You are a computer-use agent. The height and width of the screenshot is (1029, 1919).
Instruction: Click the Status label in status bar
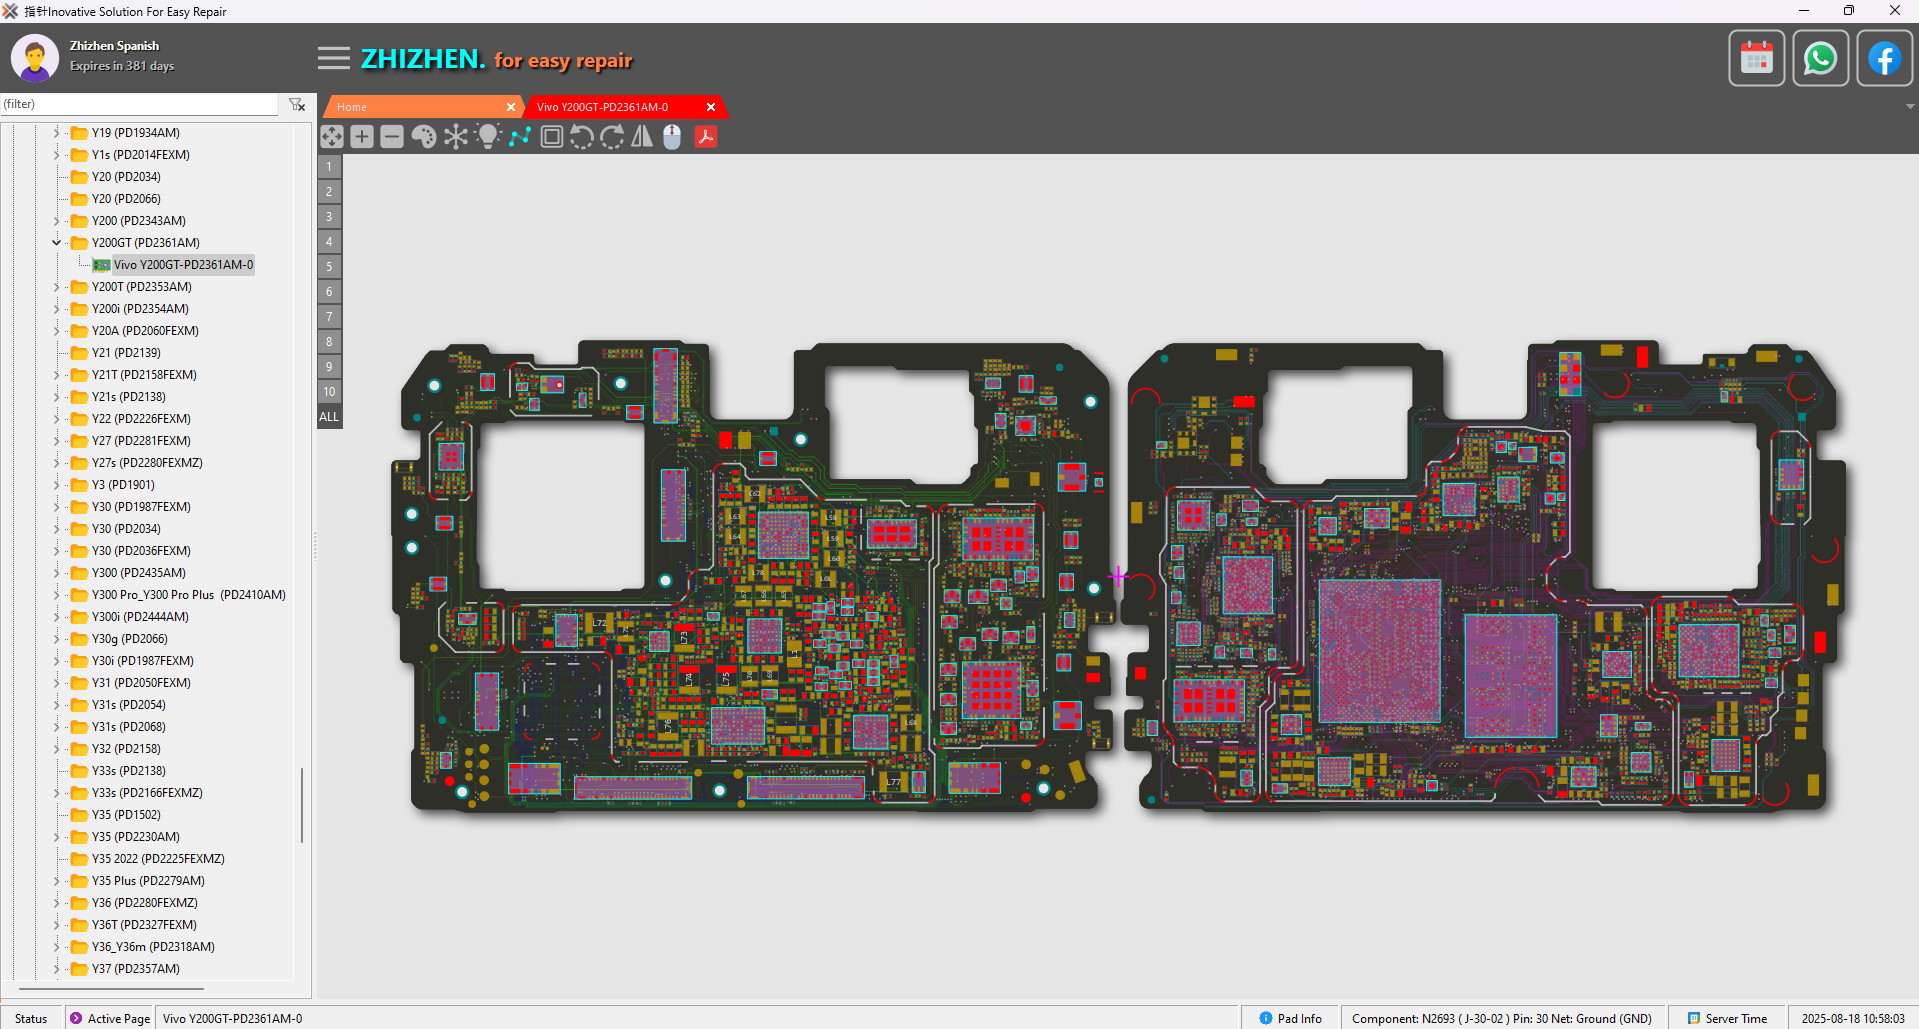[x=31, y=1018]
